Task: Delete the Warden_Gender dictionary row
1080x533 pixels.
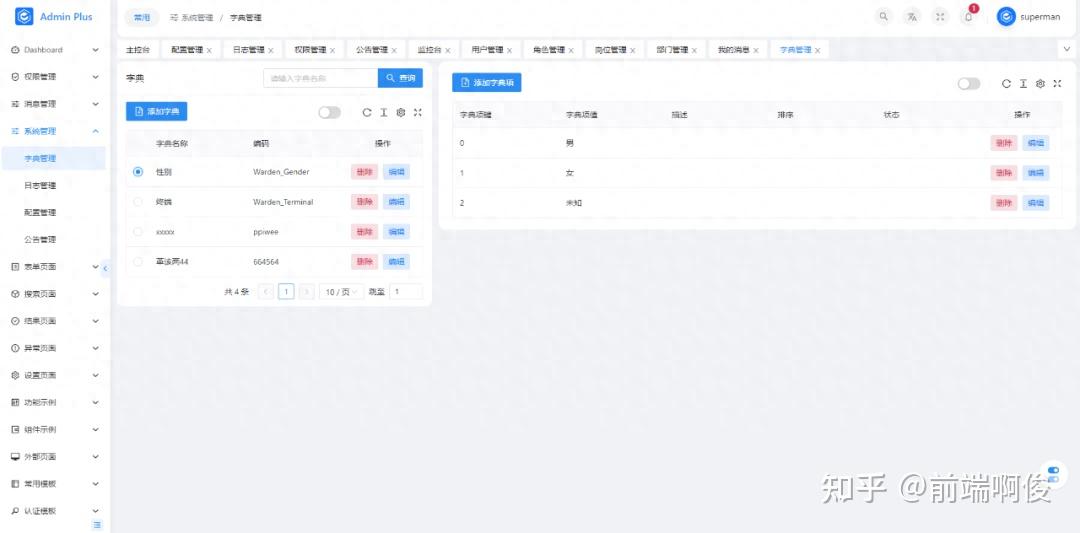Action: pos(364,172)
